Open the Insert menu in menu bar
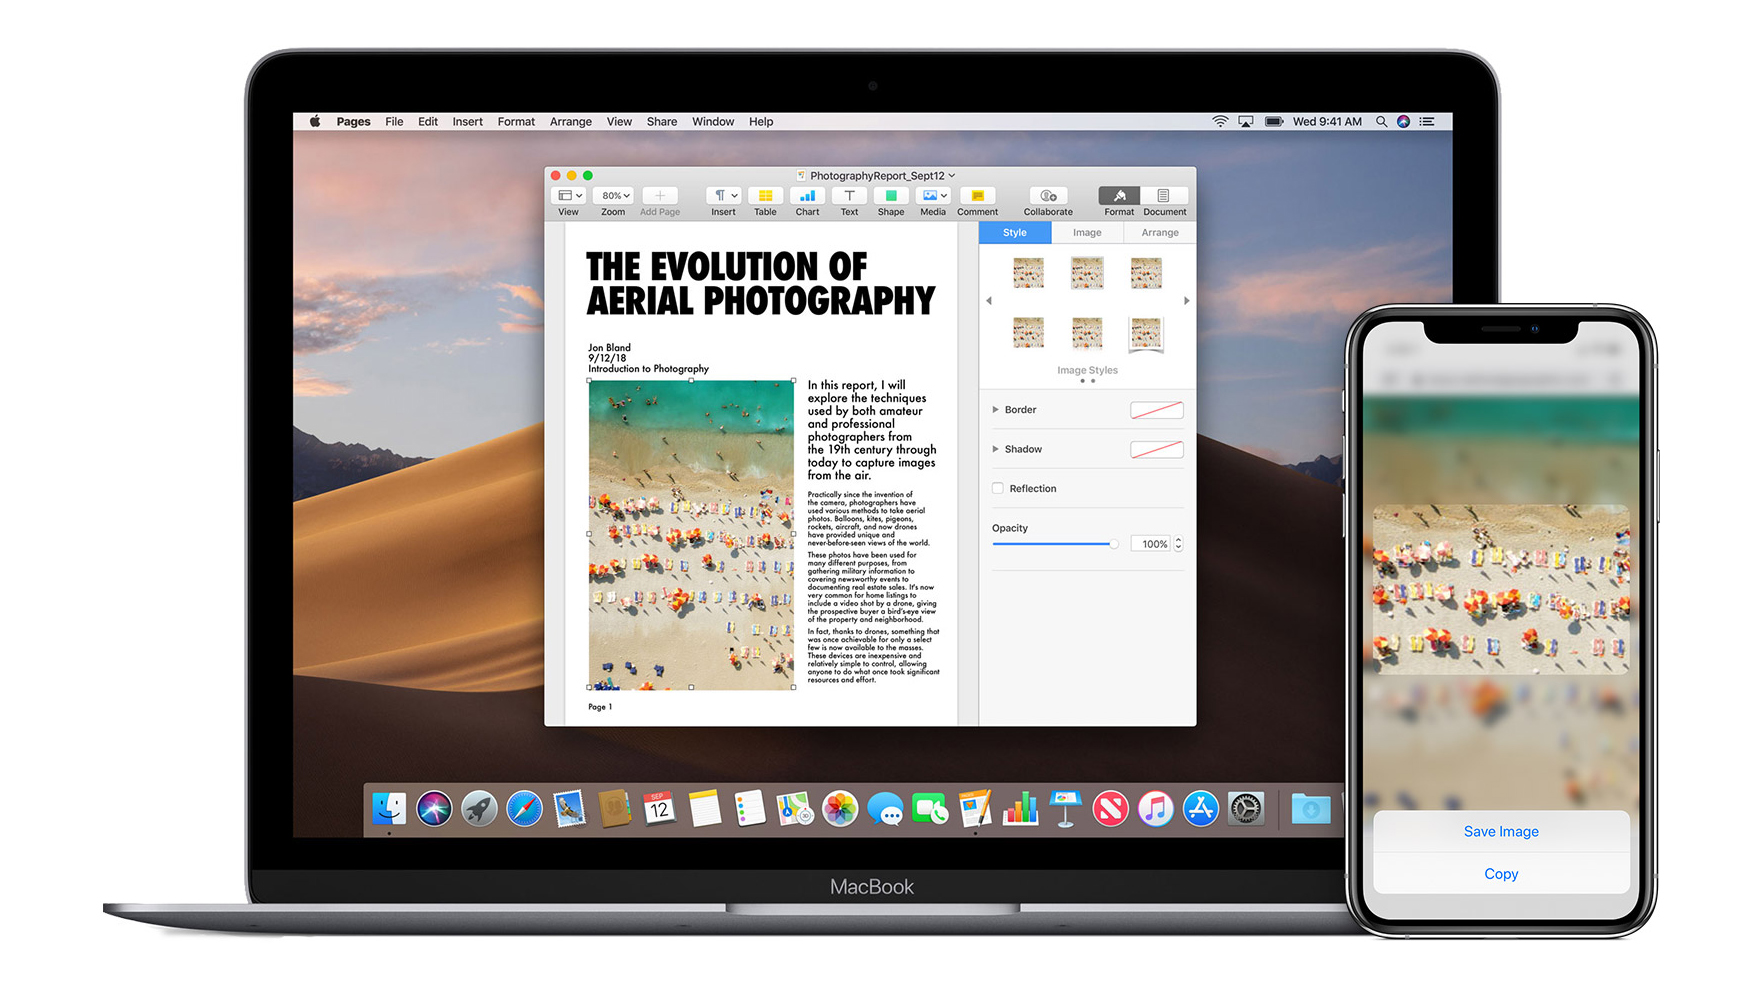This screenshot has width=1760, height=990. pyautogui.click(x=467, y=121)
